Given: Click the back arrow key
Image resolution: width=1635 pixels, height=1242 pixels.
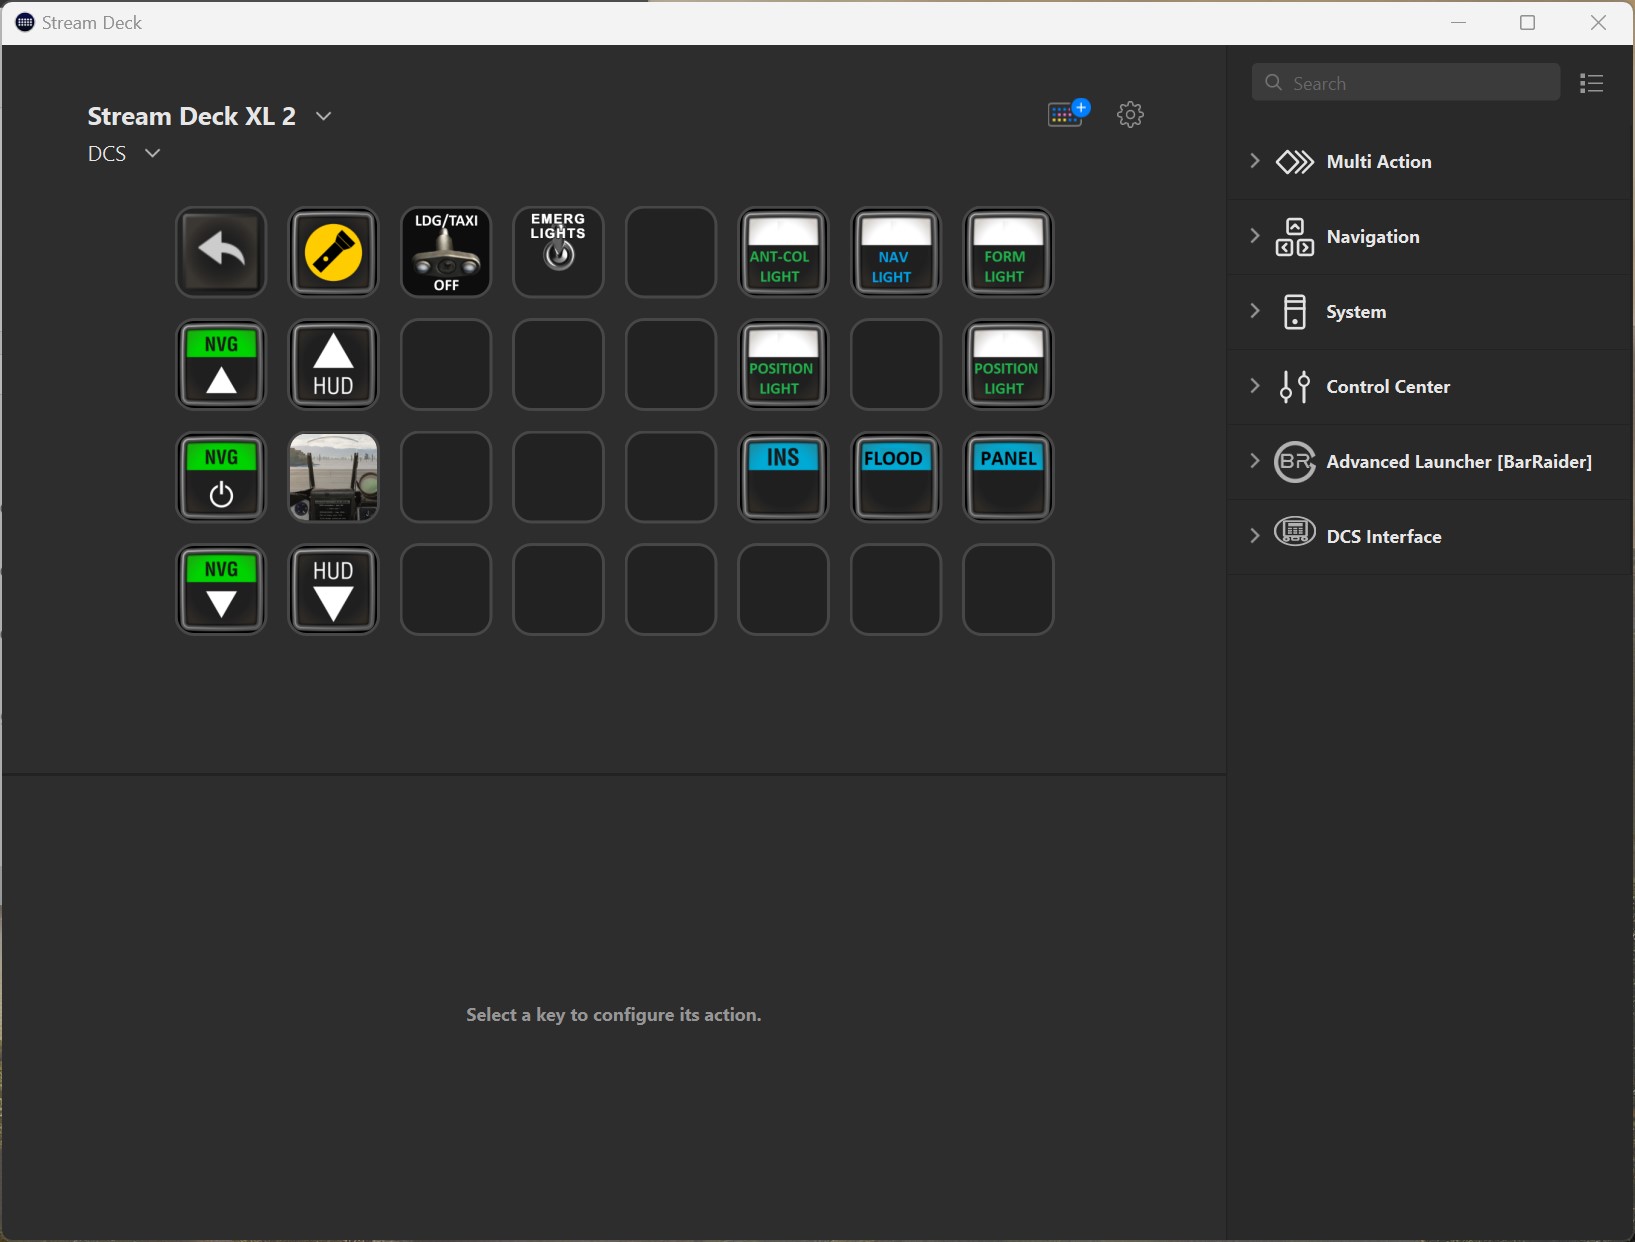Looking at the screenshot, I should pyautogui.click(x=221, y=252).
